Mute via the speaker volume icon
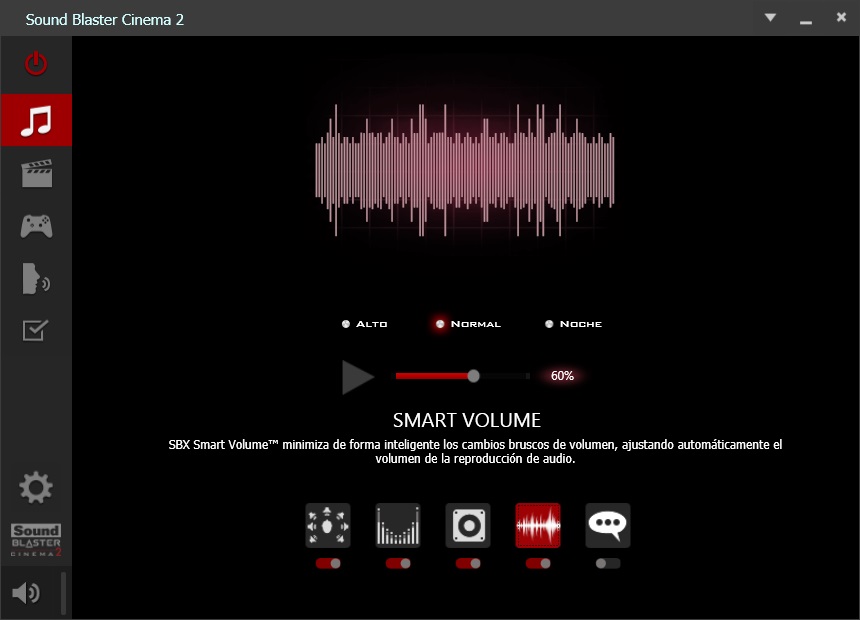 click(x=26, y=593)
